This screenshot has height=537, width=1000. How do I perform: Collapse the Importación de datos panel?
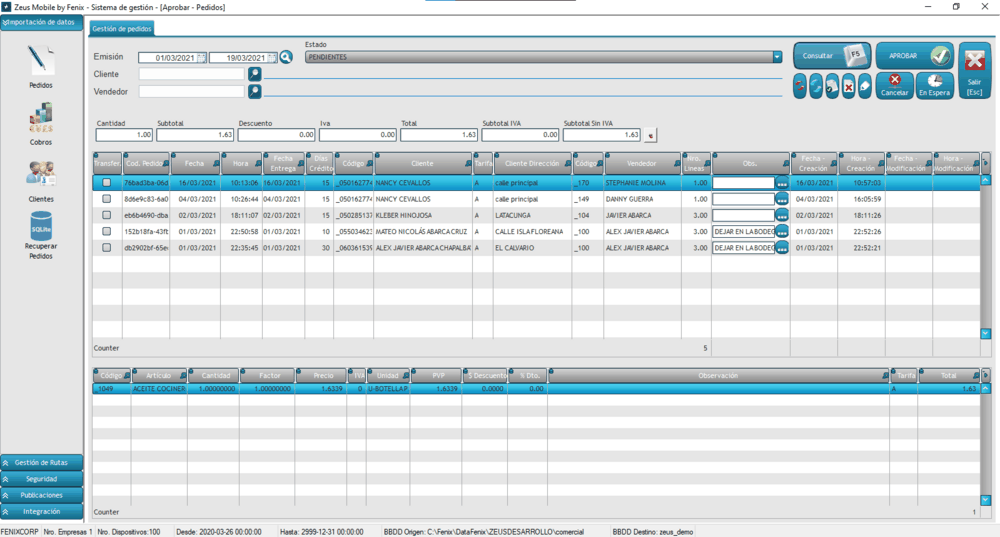tap(41, 22)
